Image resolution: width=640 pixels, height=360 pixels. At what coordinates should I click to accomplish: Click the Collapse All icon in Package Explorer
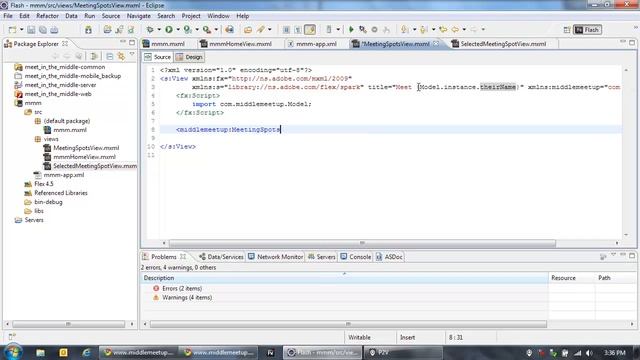pos(109,56)
